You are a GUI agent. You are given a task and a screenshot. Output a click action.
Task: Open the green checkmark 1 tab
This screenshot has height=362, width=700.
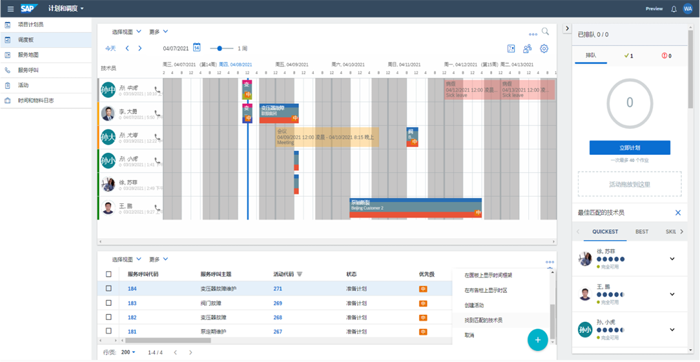click(629, 56)
